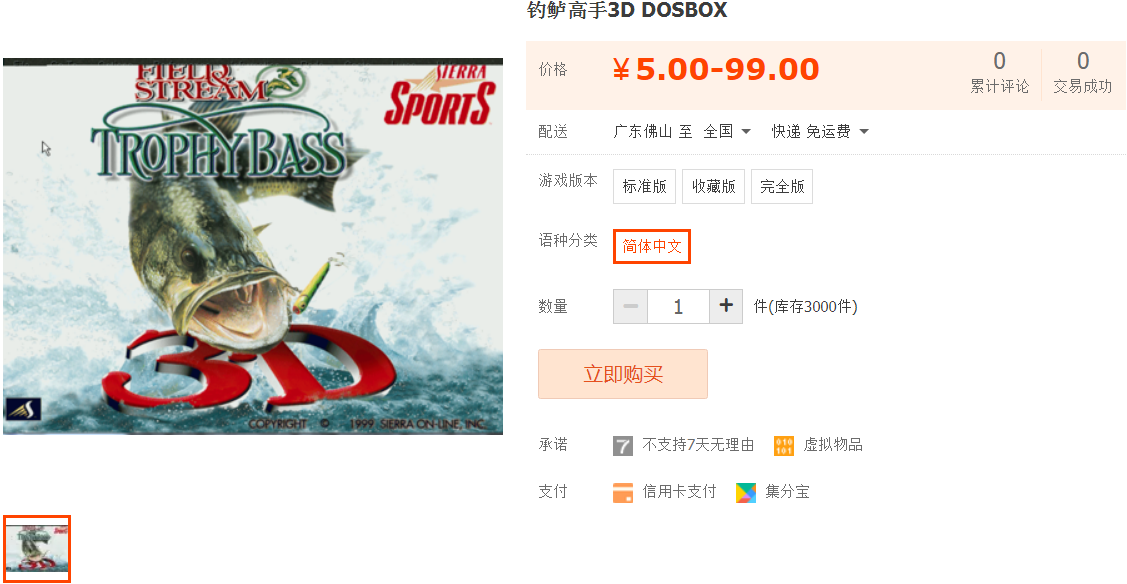Open the 累计评论 review count
Image resolution: width=1127 pixels, height=584 pixels.
click(999, 73)
